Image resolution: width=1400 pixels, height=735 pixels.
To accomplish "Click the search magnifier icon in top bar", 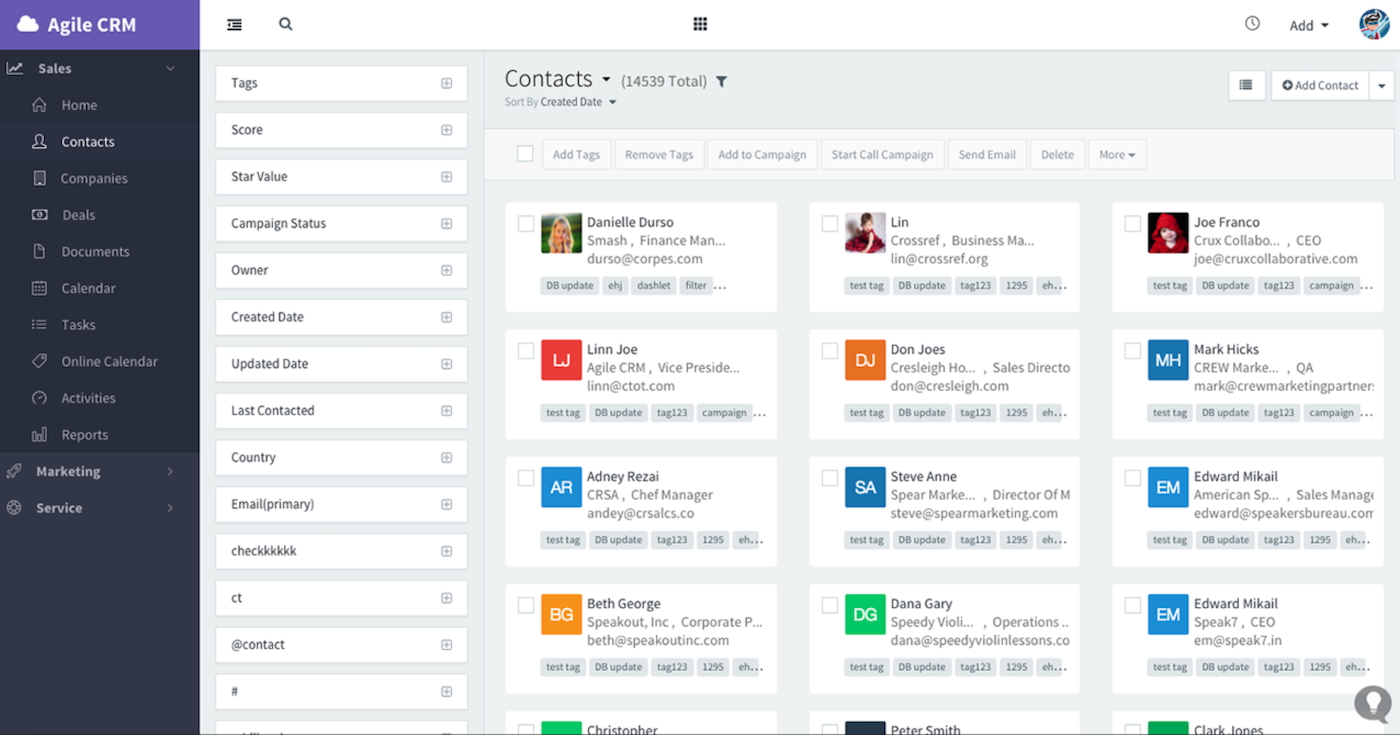I will click(x=286, y=24).
